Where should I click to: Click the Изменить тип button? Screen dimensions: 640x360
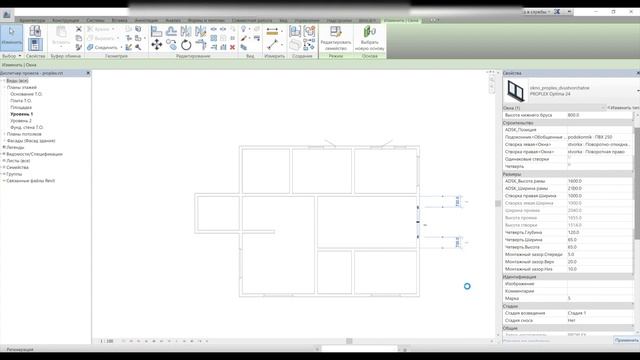click(x=623, y=108)
